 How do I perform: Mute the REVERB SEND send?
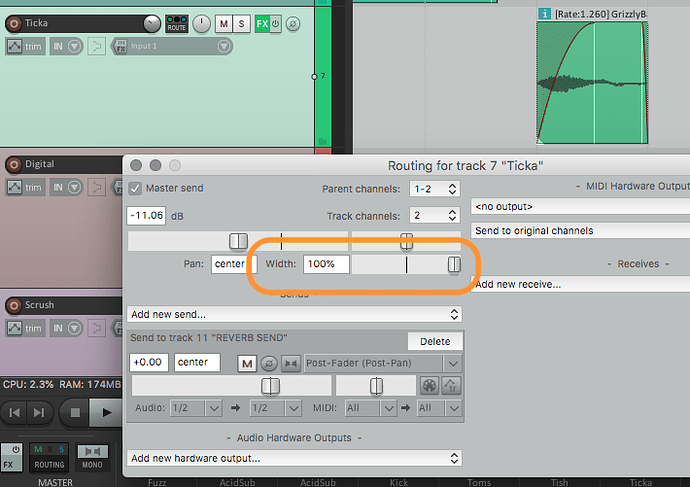pos(247,363)
